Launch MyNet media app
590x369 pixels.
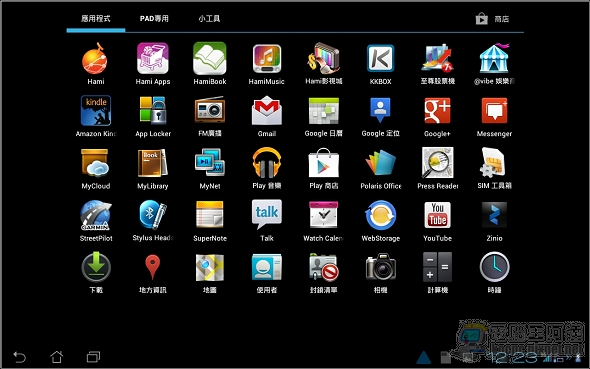pos(210,169)
